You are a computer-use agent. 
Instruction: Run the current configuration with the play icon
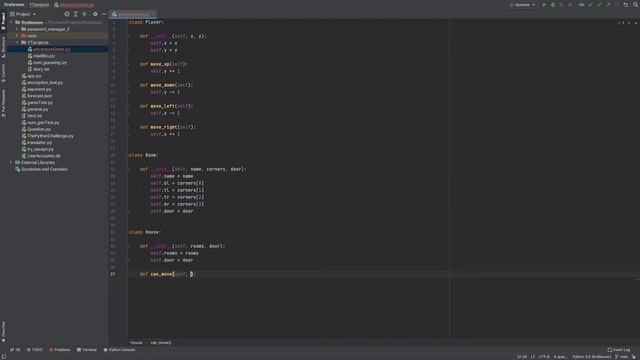[x=544, y=5]
